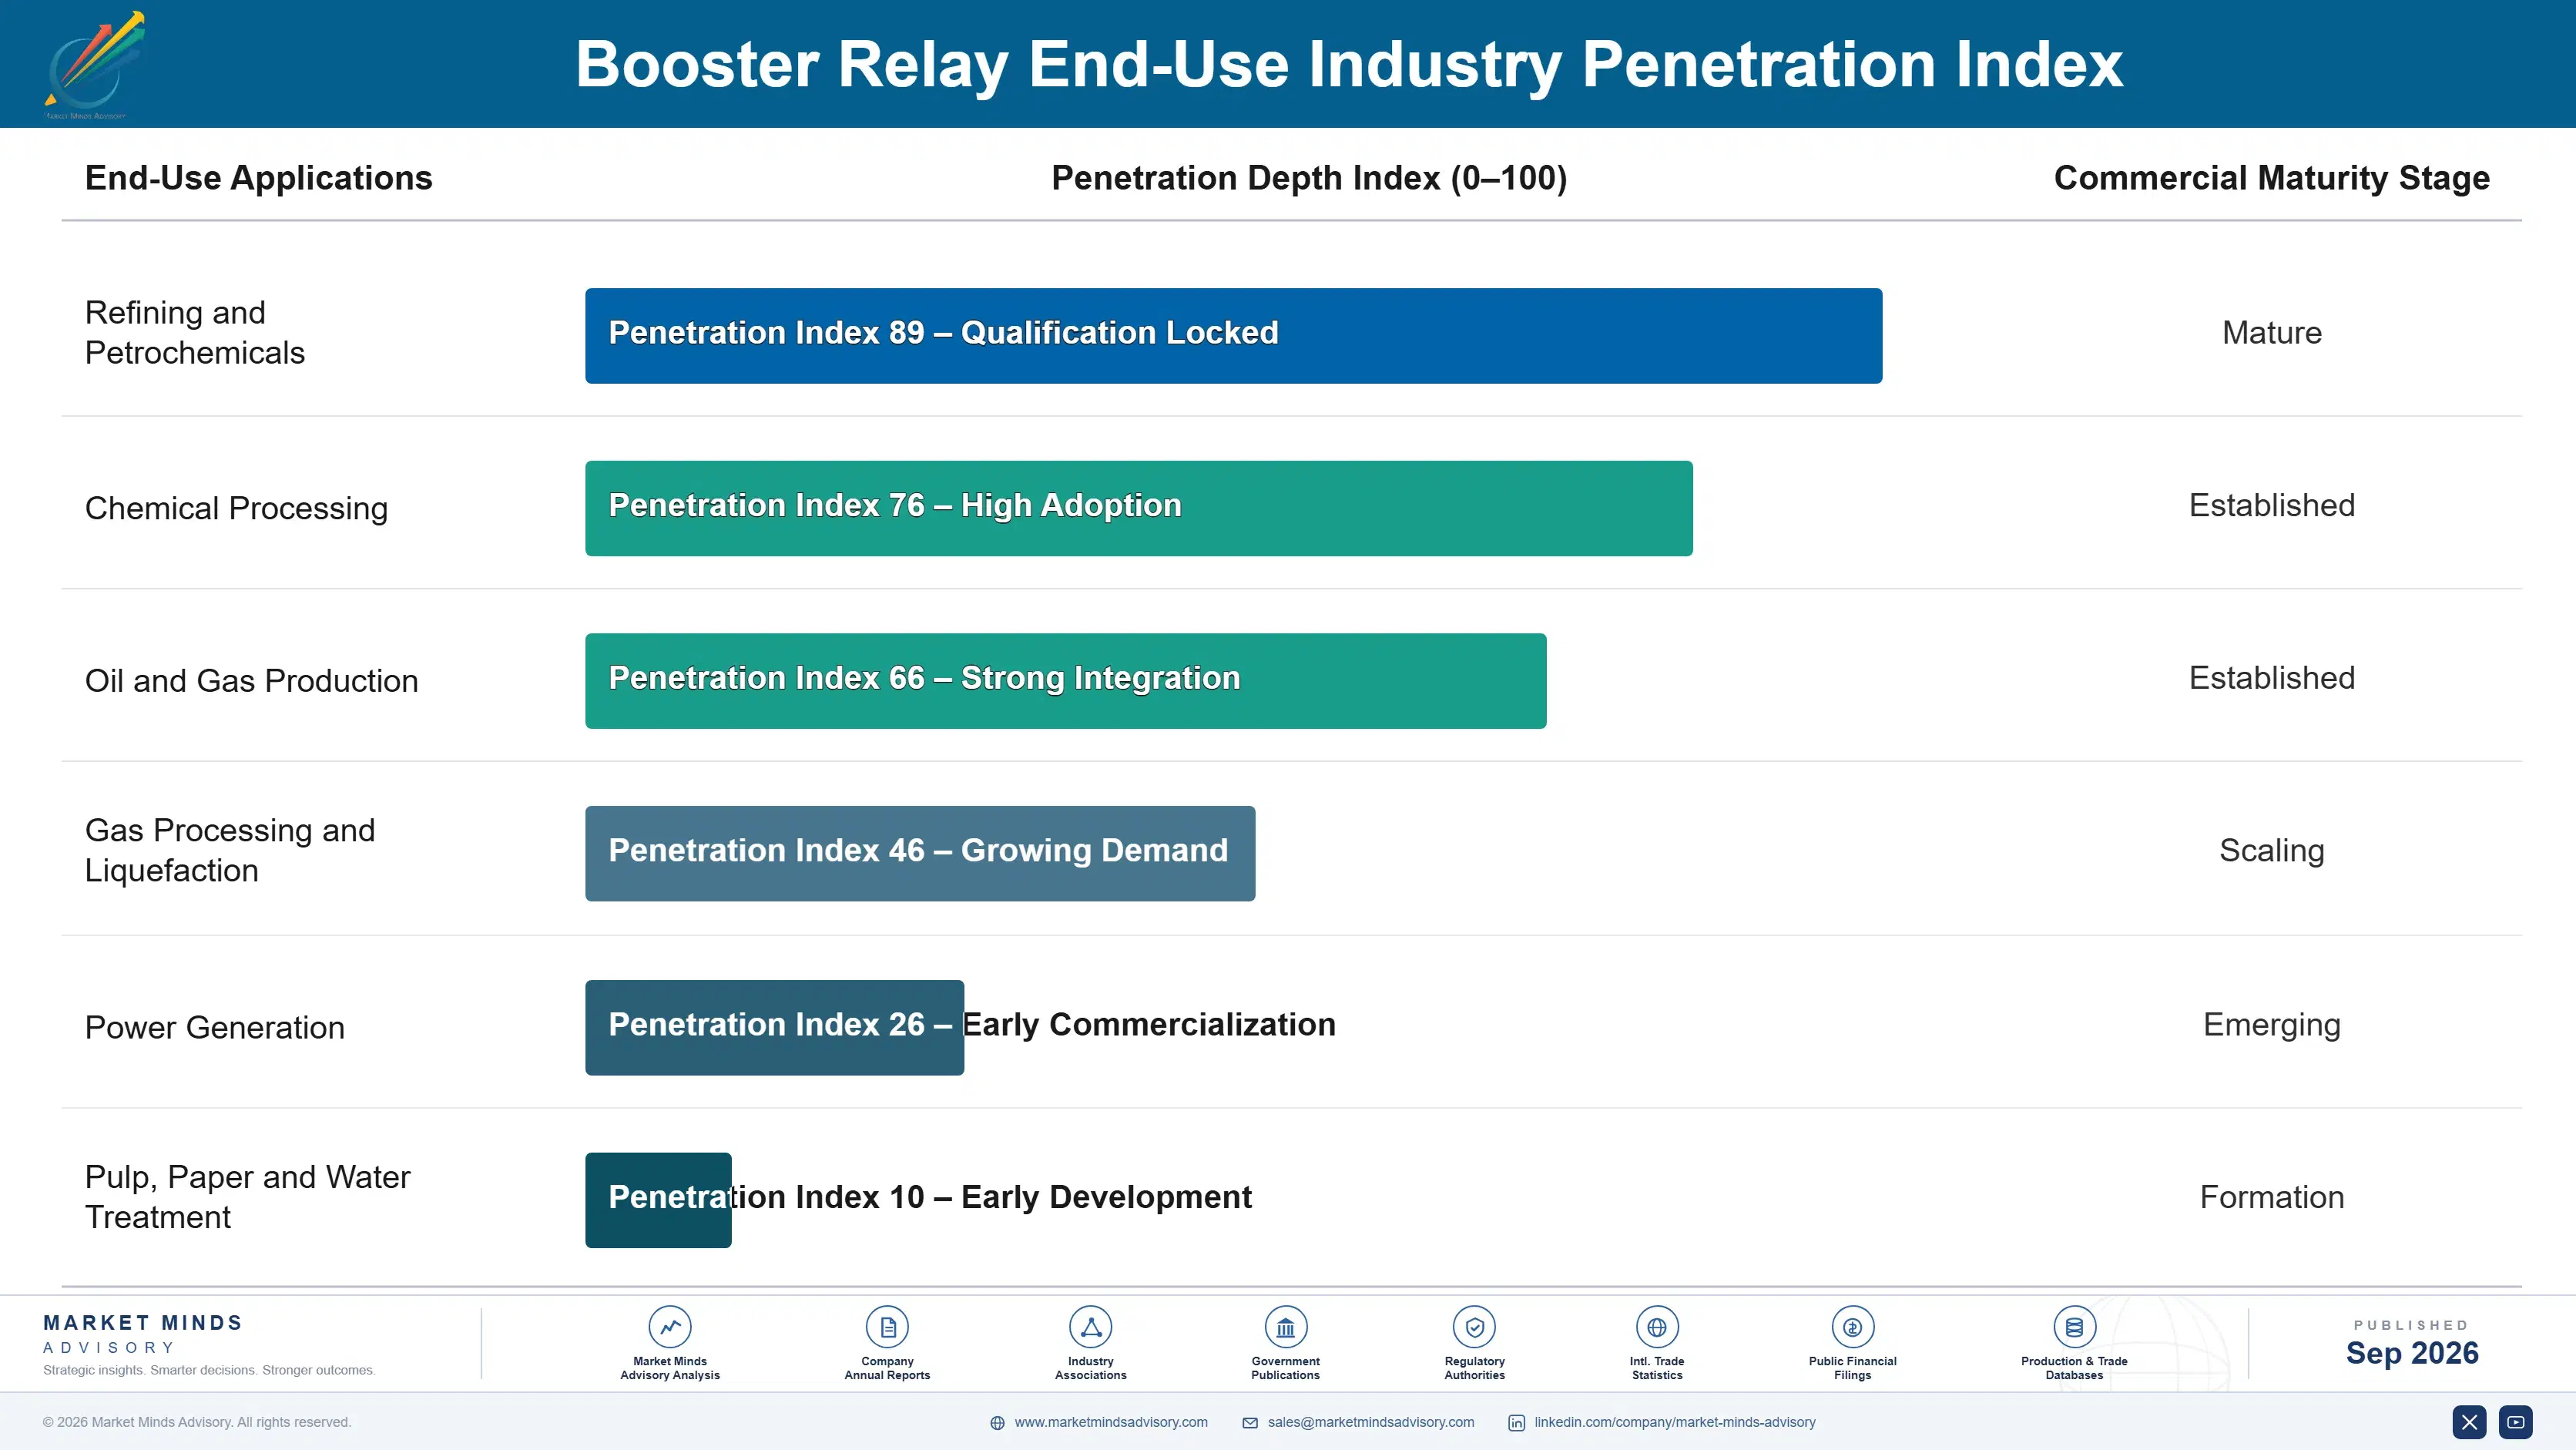Select the Penetration Index 76 High Adoption bar
2576x1450 pixels.
pyautogui.click(x=1138, y=508)
